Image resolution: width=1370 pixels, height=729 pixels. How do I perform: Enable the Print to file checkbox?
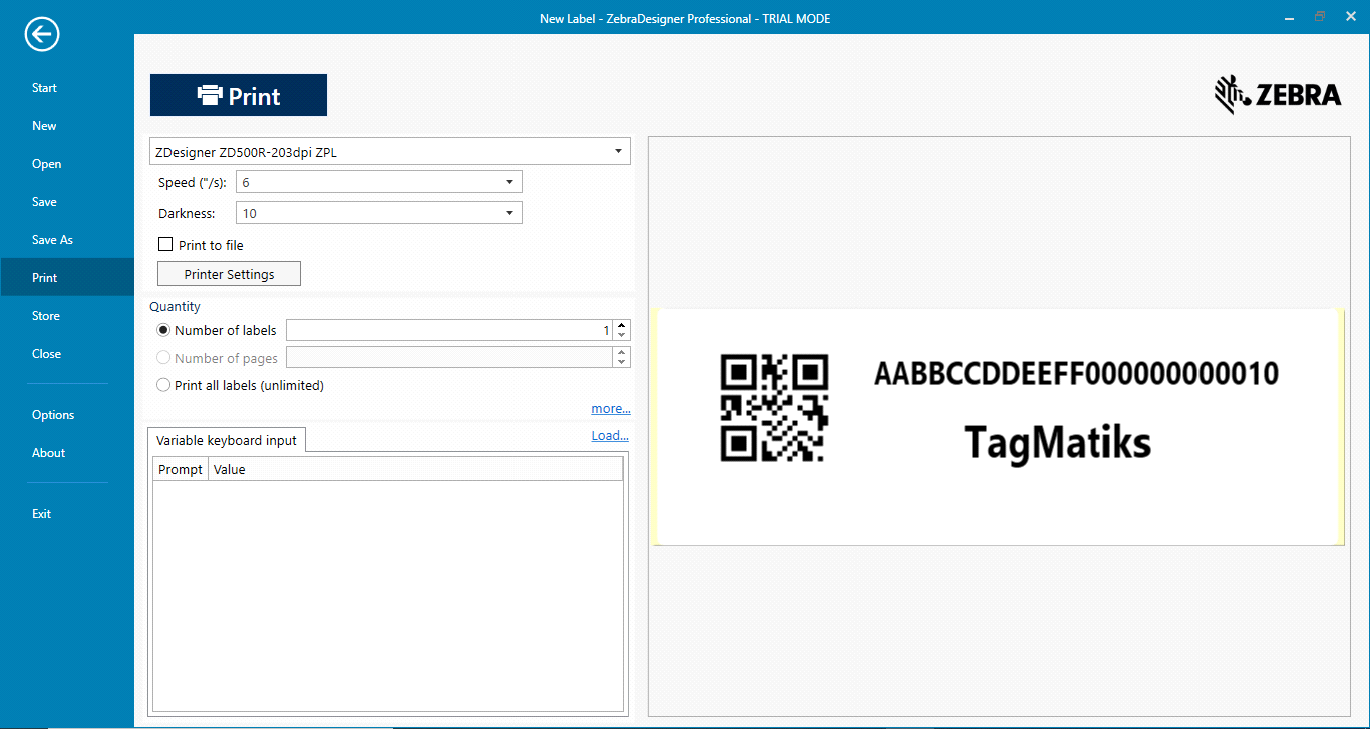coord(166,245)
